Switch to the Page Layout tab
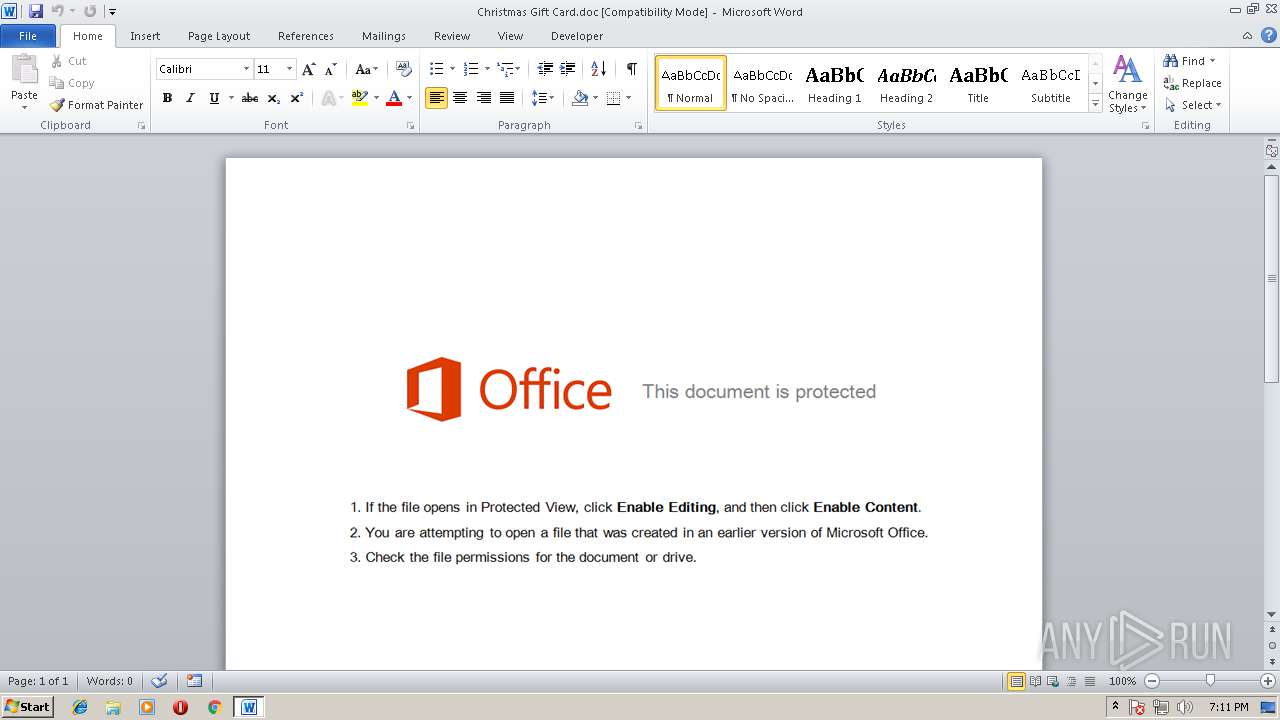The height and width of the screenshot is (720, 1280). [x=219, y=36]
